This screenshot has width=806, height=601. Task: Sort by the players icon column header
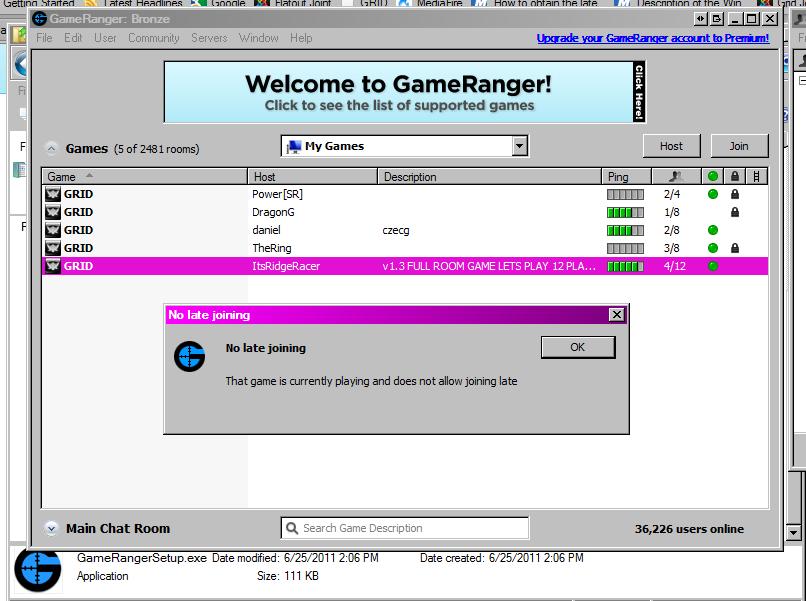(676, 177)
